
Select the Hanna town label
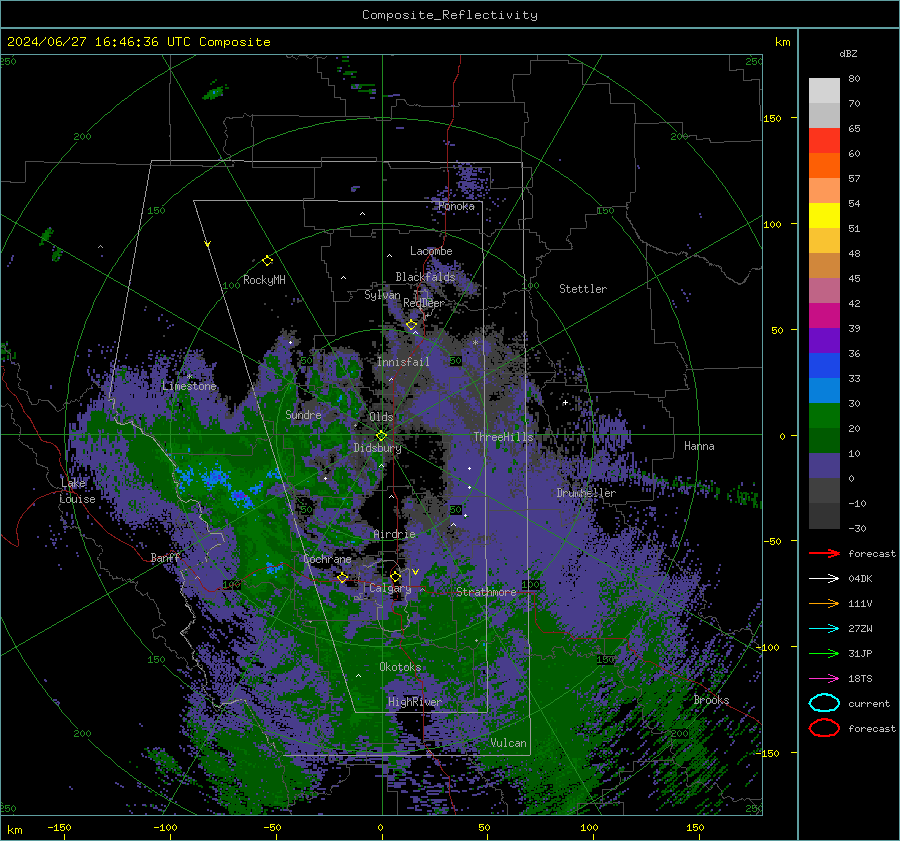(x=699, y=446)
